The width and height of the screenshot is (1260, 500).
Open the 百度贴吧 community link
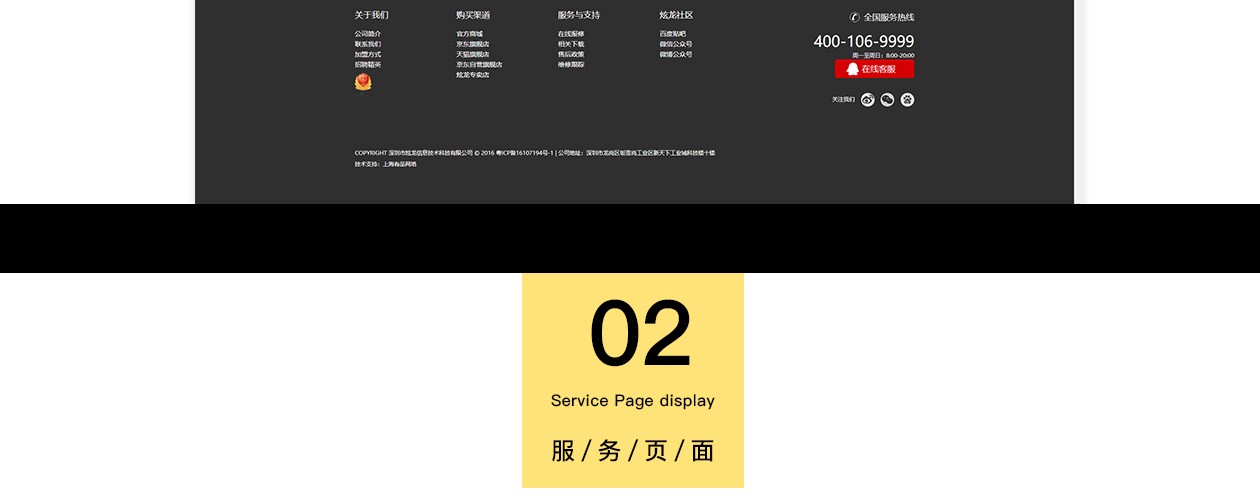(672, 34)
